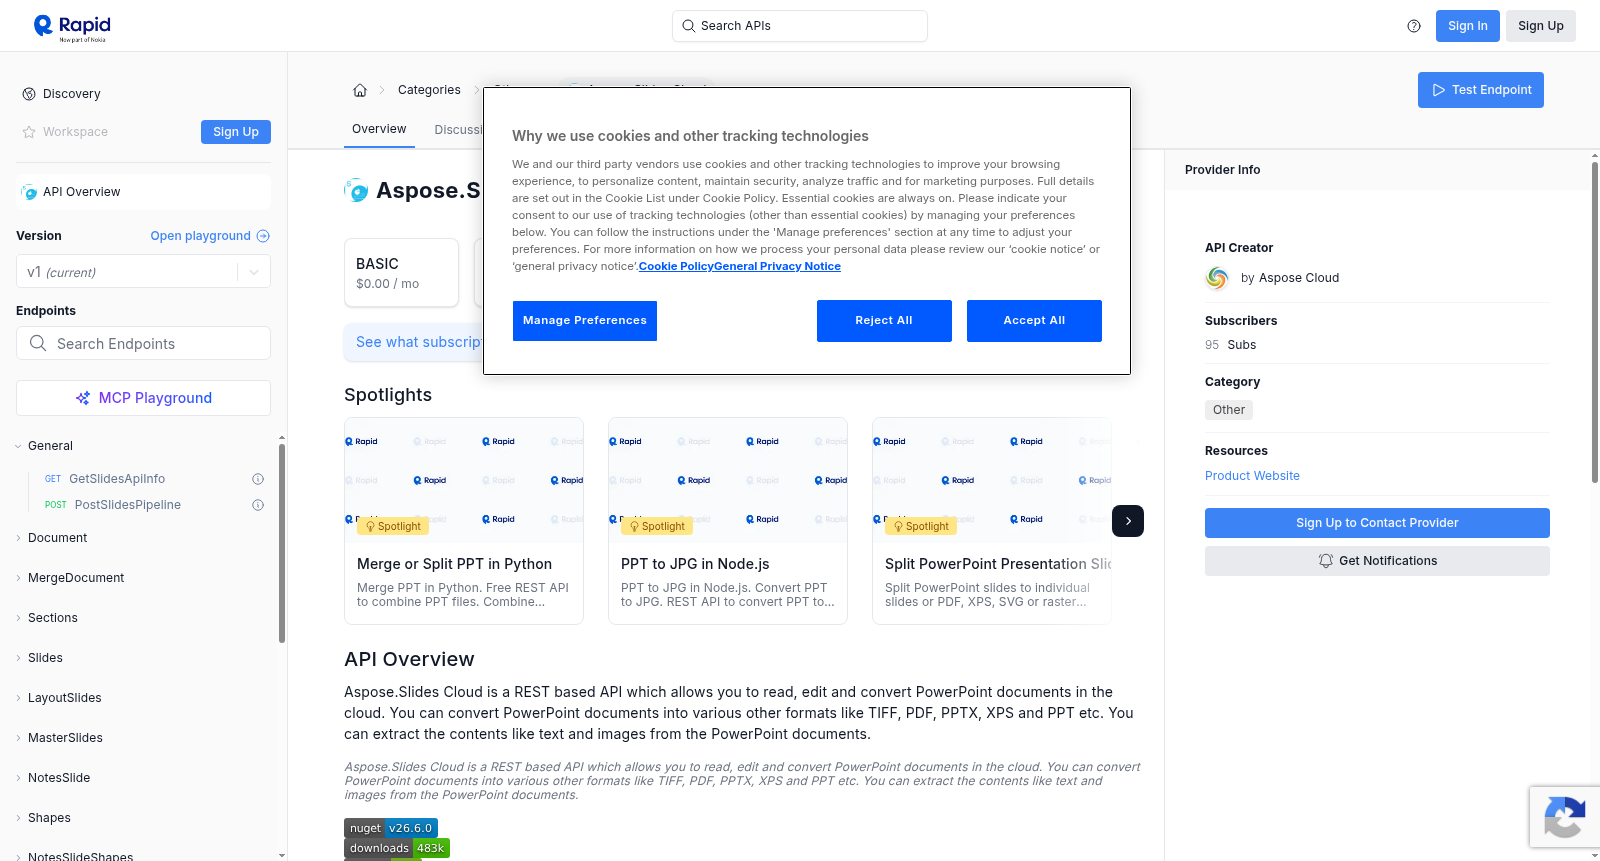Click the Provider Info panel scrollbar
The image size is (1600, 861).
[1595, 322]
